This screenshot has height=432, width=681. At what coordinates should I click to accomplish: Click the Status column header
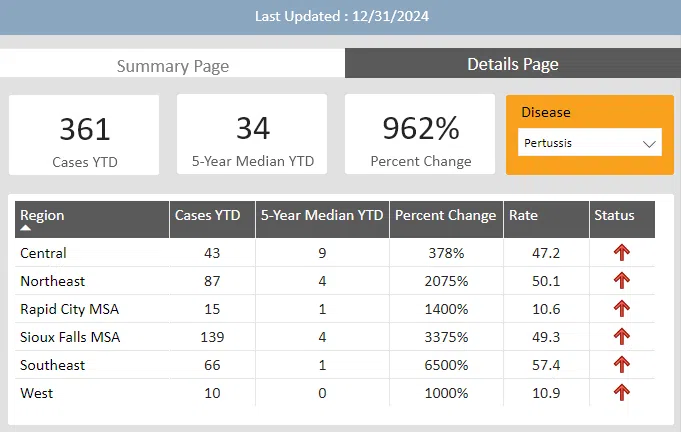614,215
